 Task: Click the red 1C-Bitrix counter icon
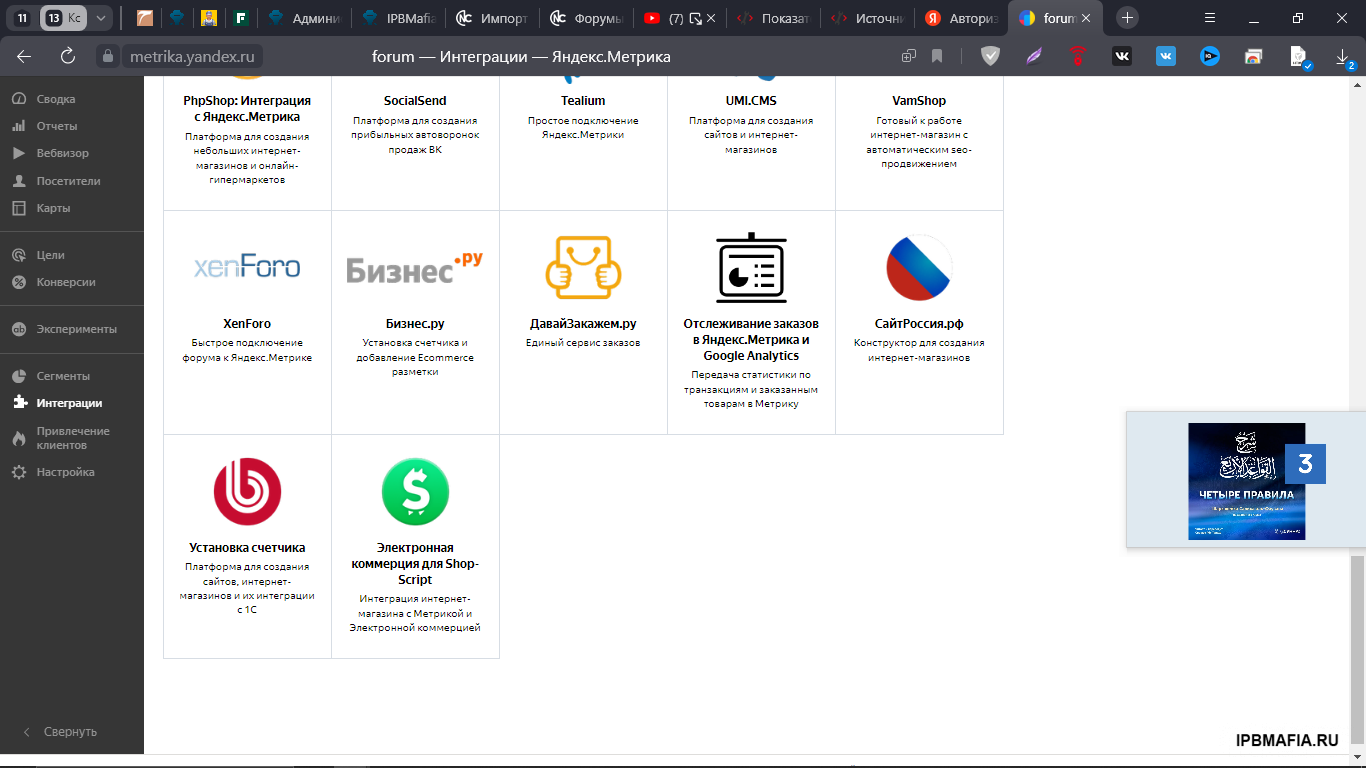[x=247, y=491]
